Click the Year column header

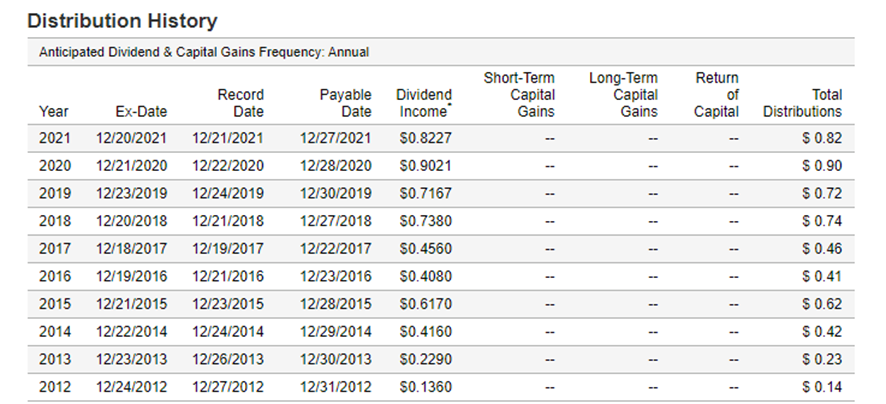tap(54, 112)
